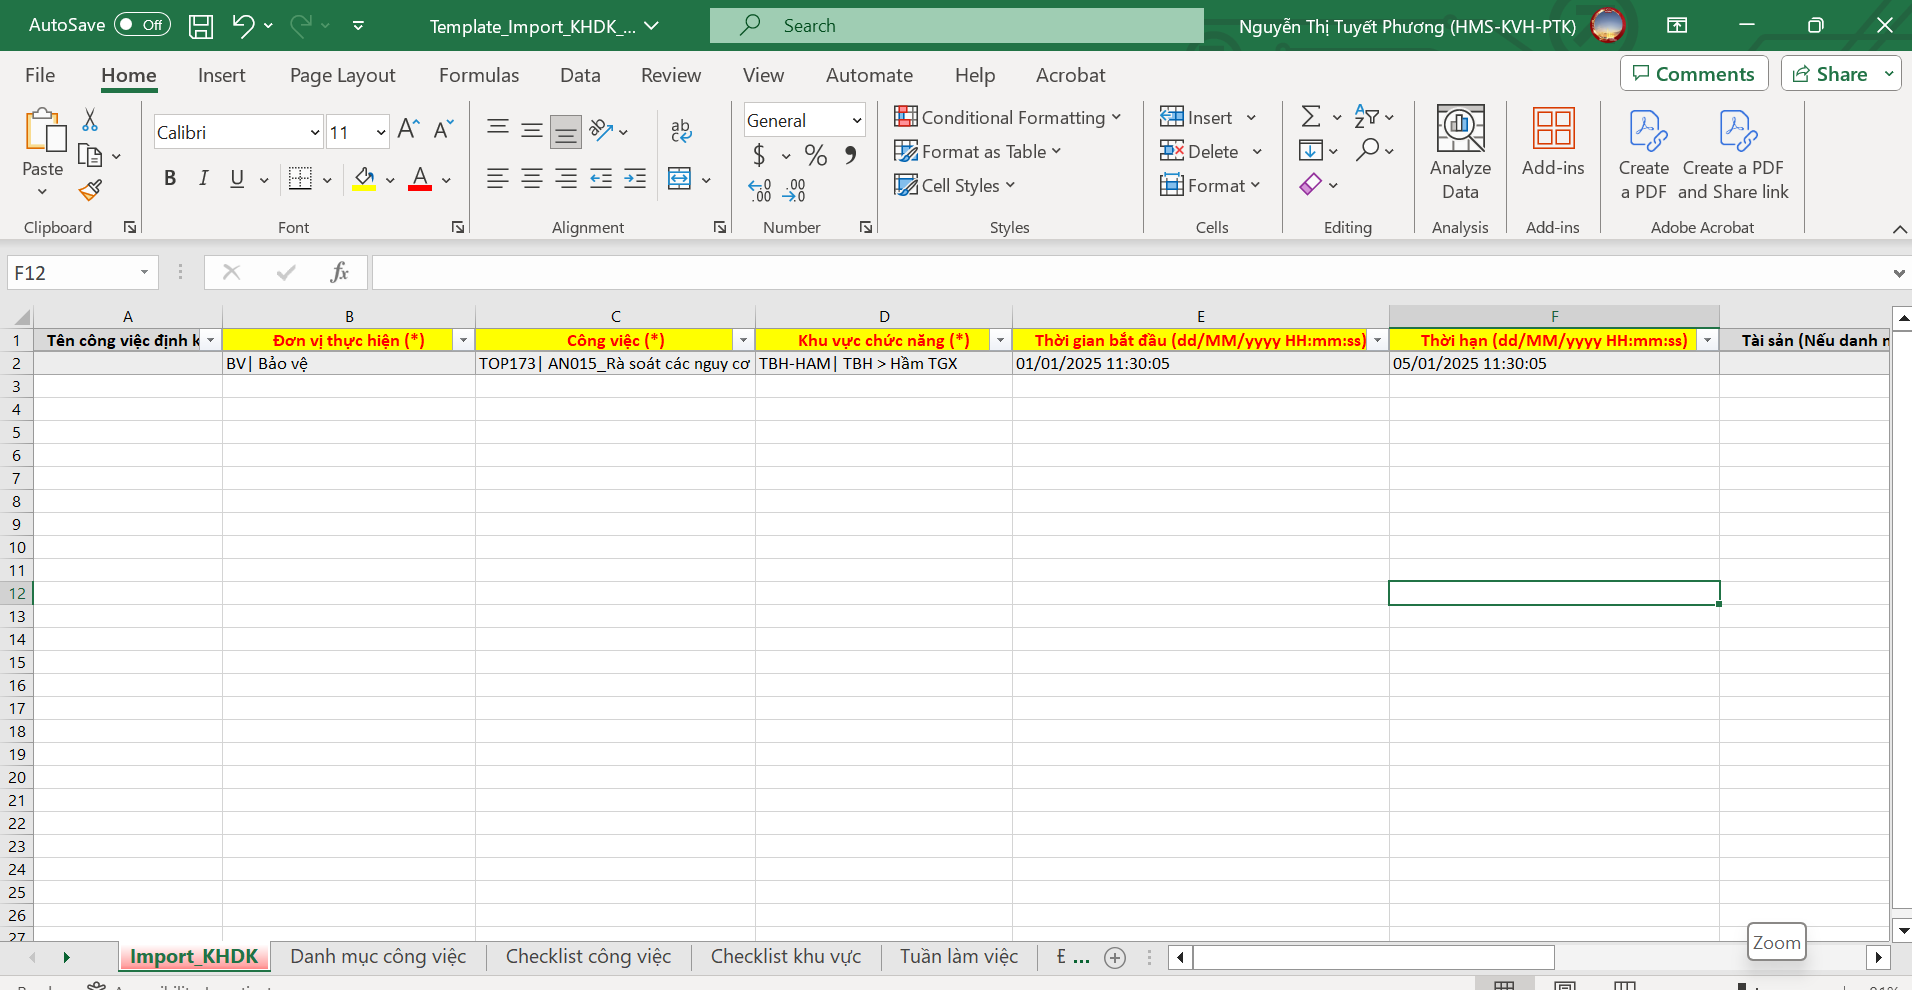Viewport: 1912px width, 990px height.
Task: Click the Comments button
Action: coord(1693,74)
